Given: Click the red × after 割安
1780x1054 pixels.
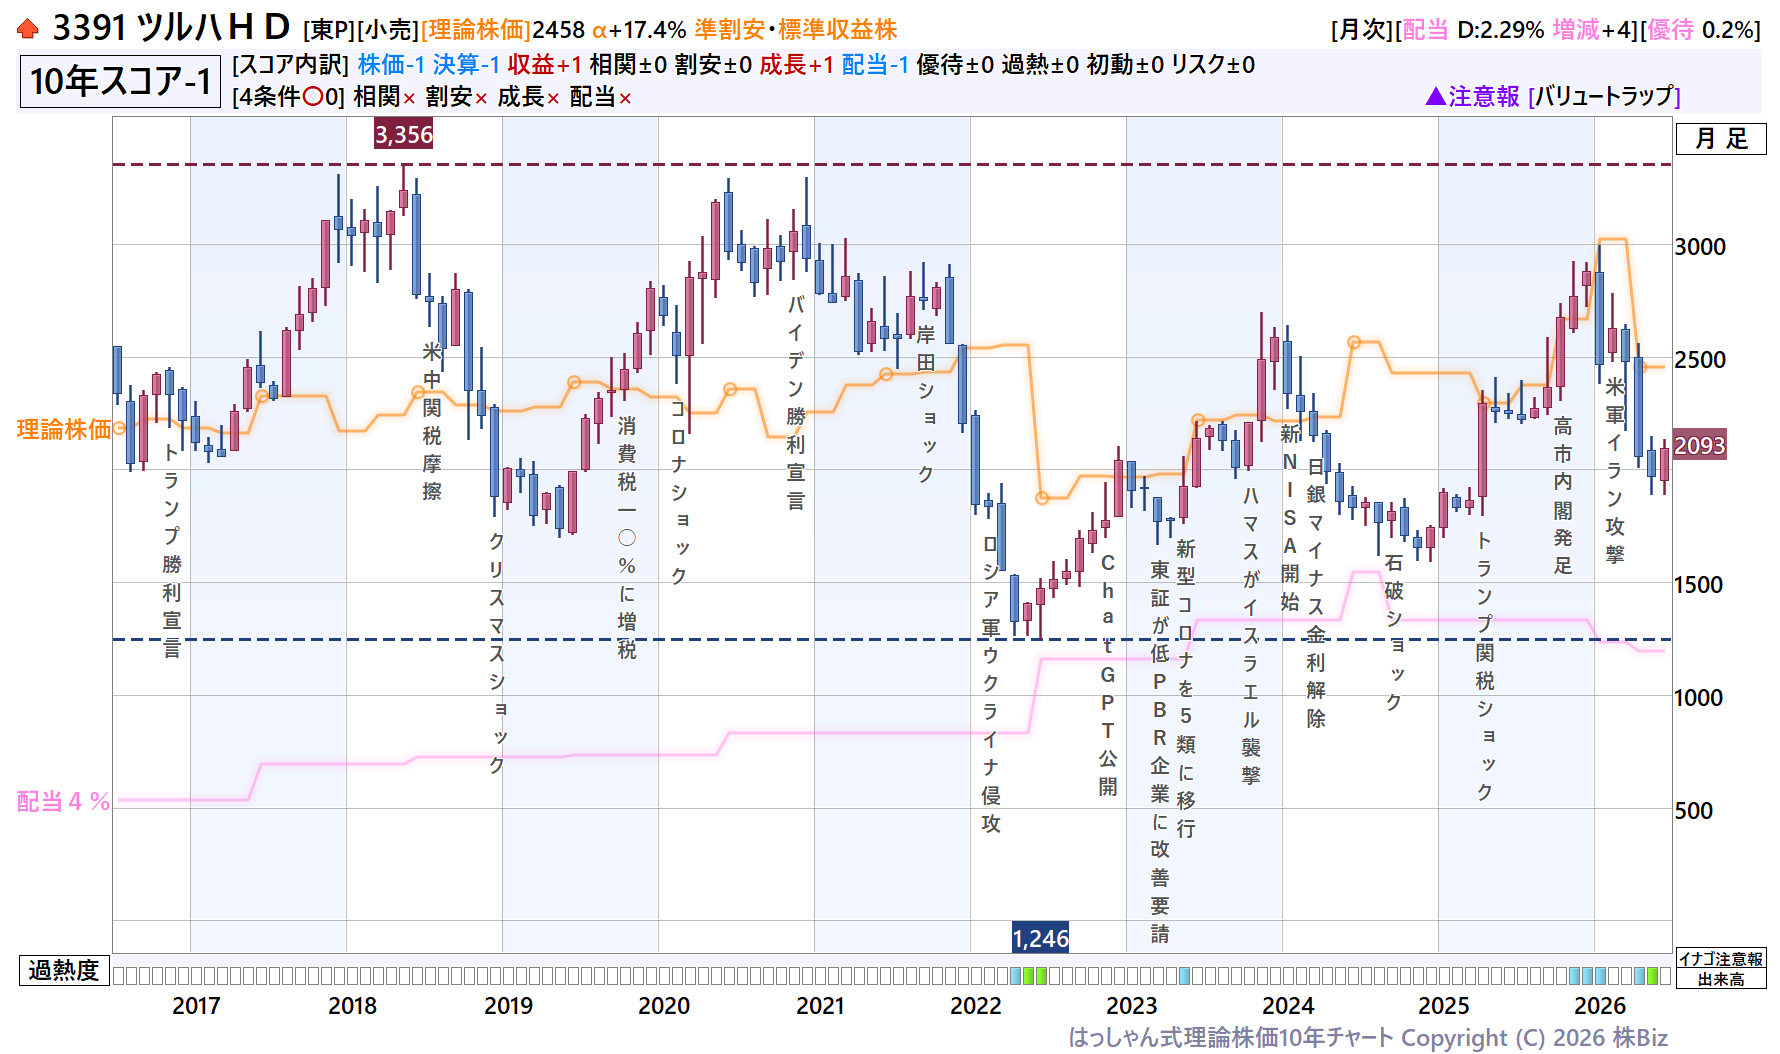Looking at the screenshot, I should click(x=481, y=98).
